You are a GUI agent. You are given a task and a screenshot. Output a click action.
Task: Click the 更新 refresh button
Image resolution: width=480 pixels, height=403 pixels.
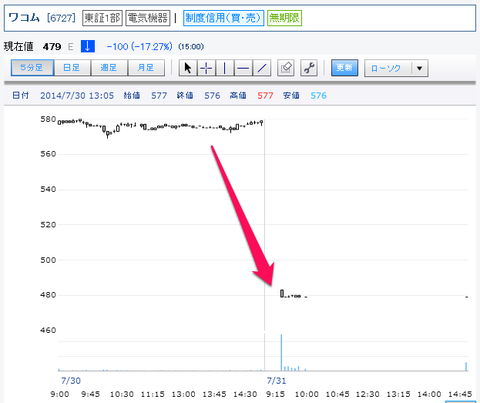(344, 68)
